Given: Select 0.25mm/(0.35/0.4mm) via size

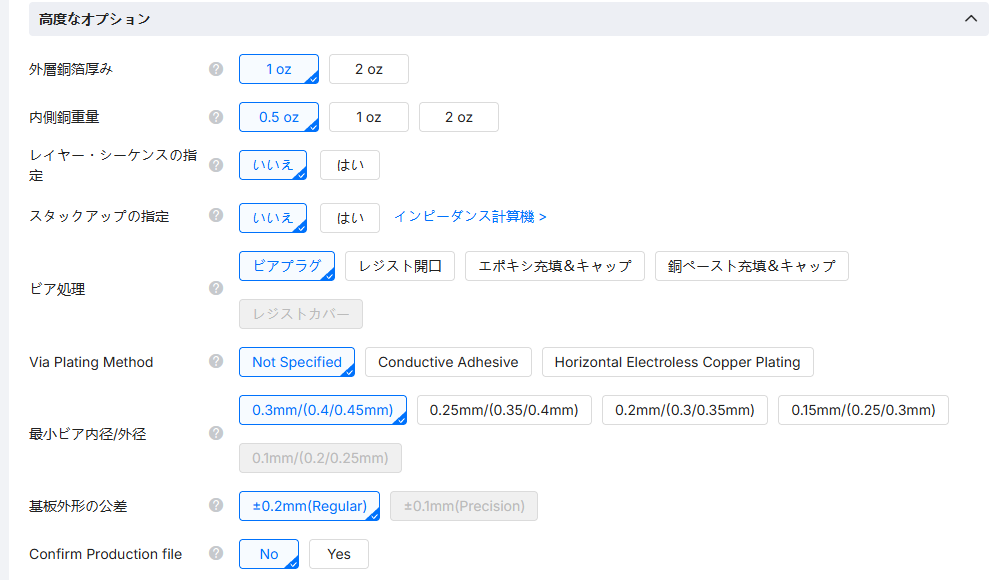Looking at the screenshot, I should [x=504, y=410].
